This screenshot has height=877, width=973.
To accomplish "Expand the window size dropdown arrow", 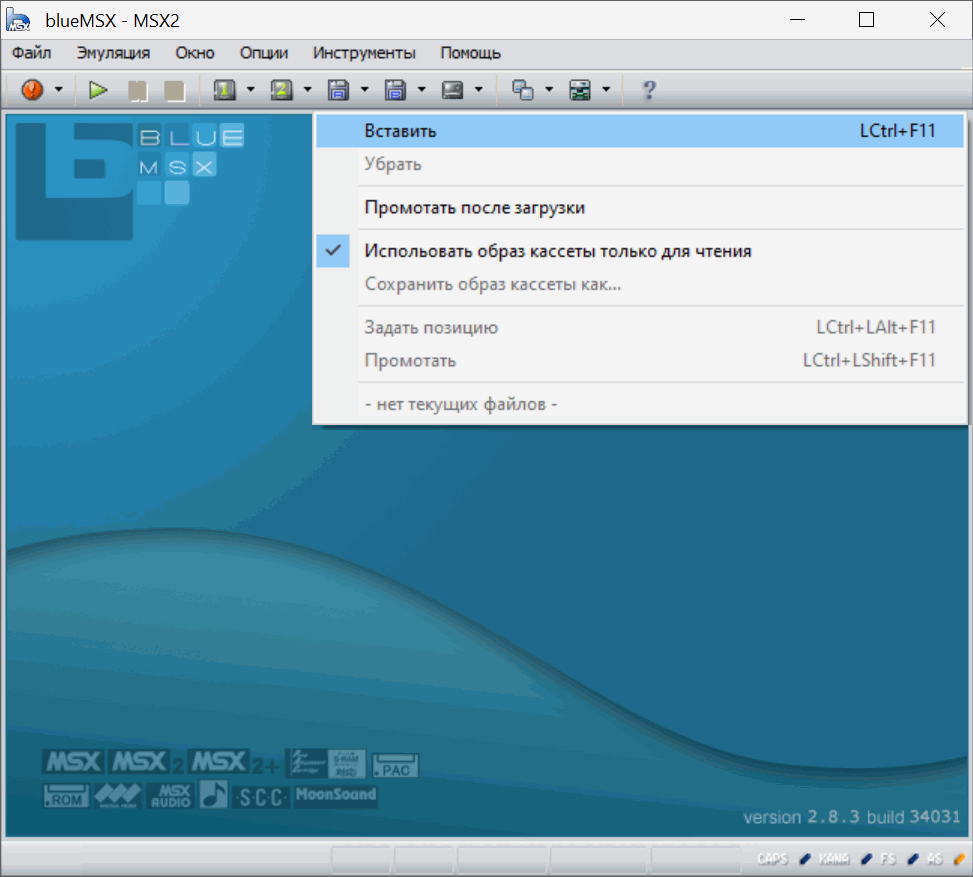I will pyautogui.click(x=549, y=90).
